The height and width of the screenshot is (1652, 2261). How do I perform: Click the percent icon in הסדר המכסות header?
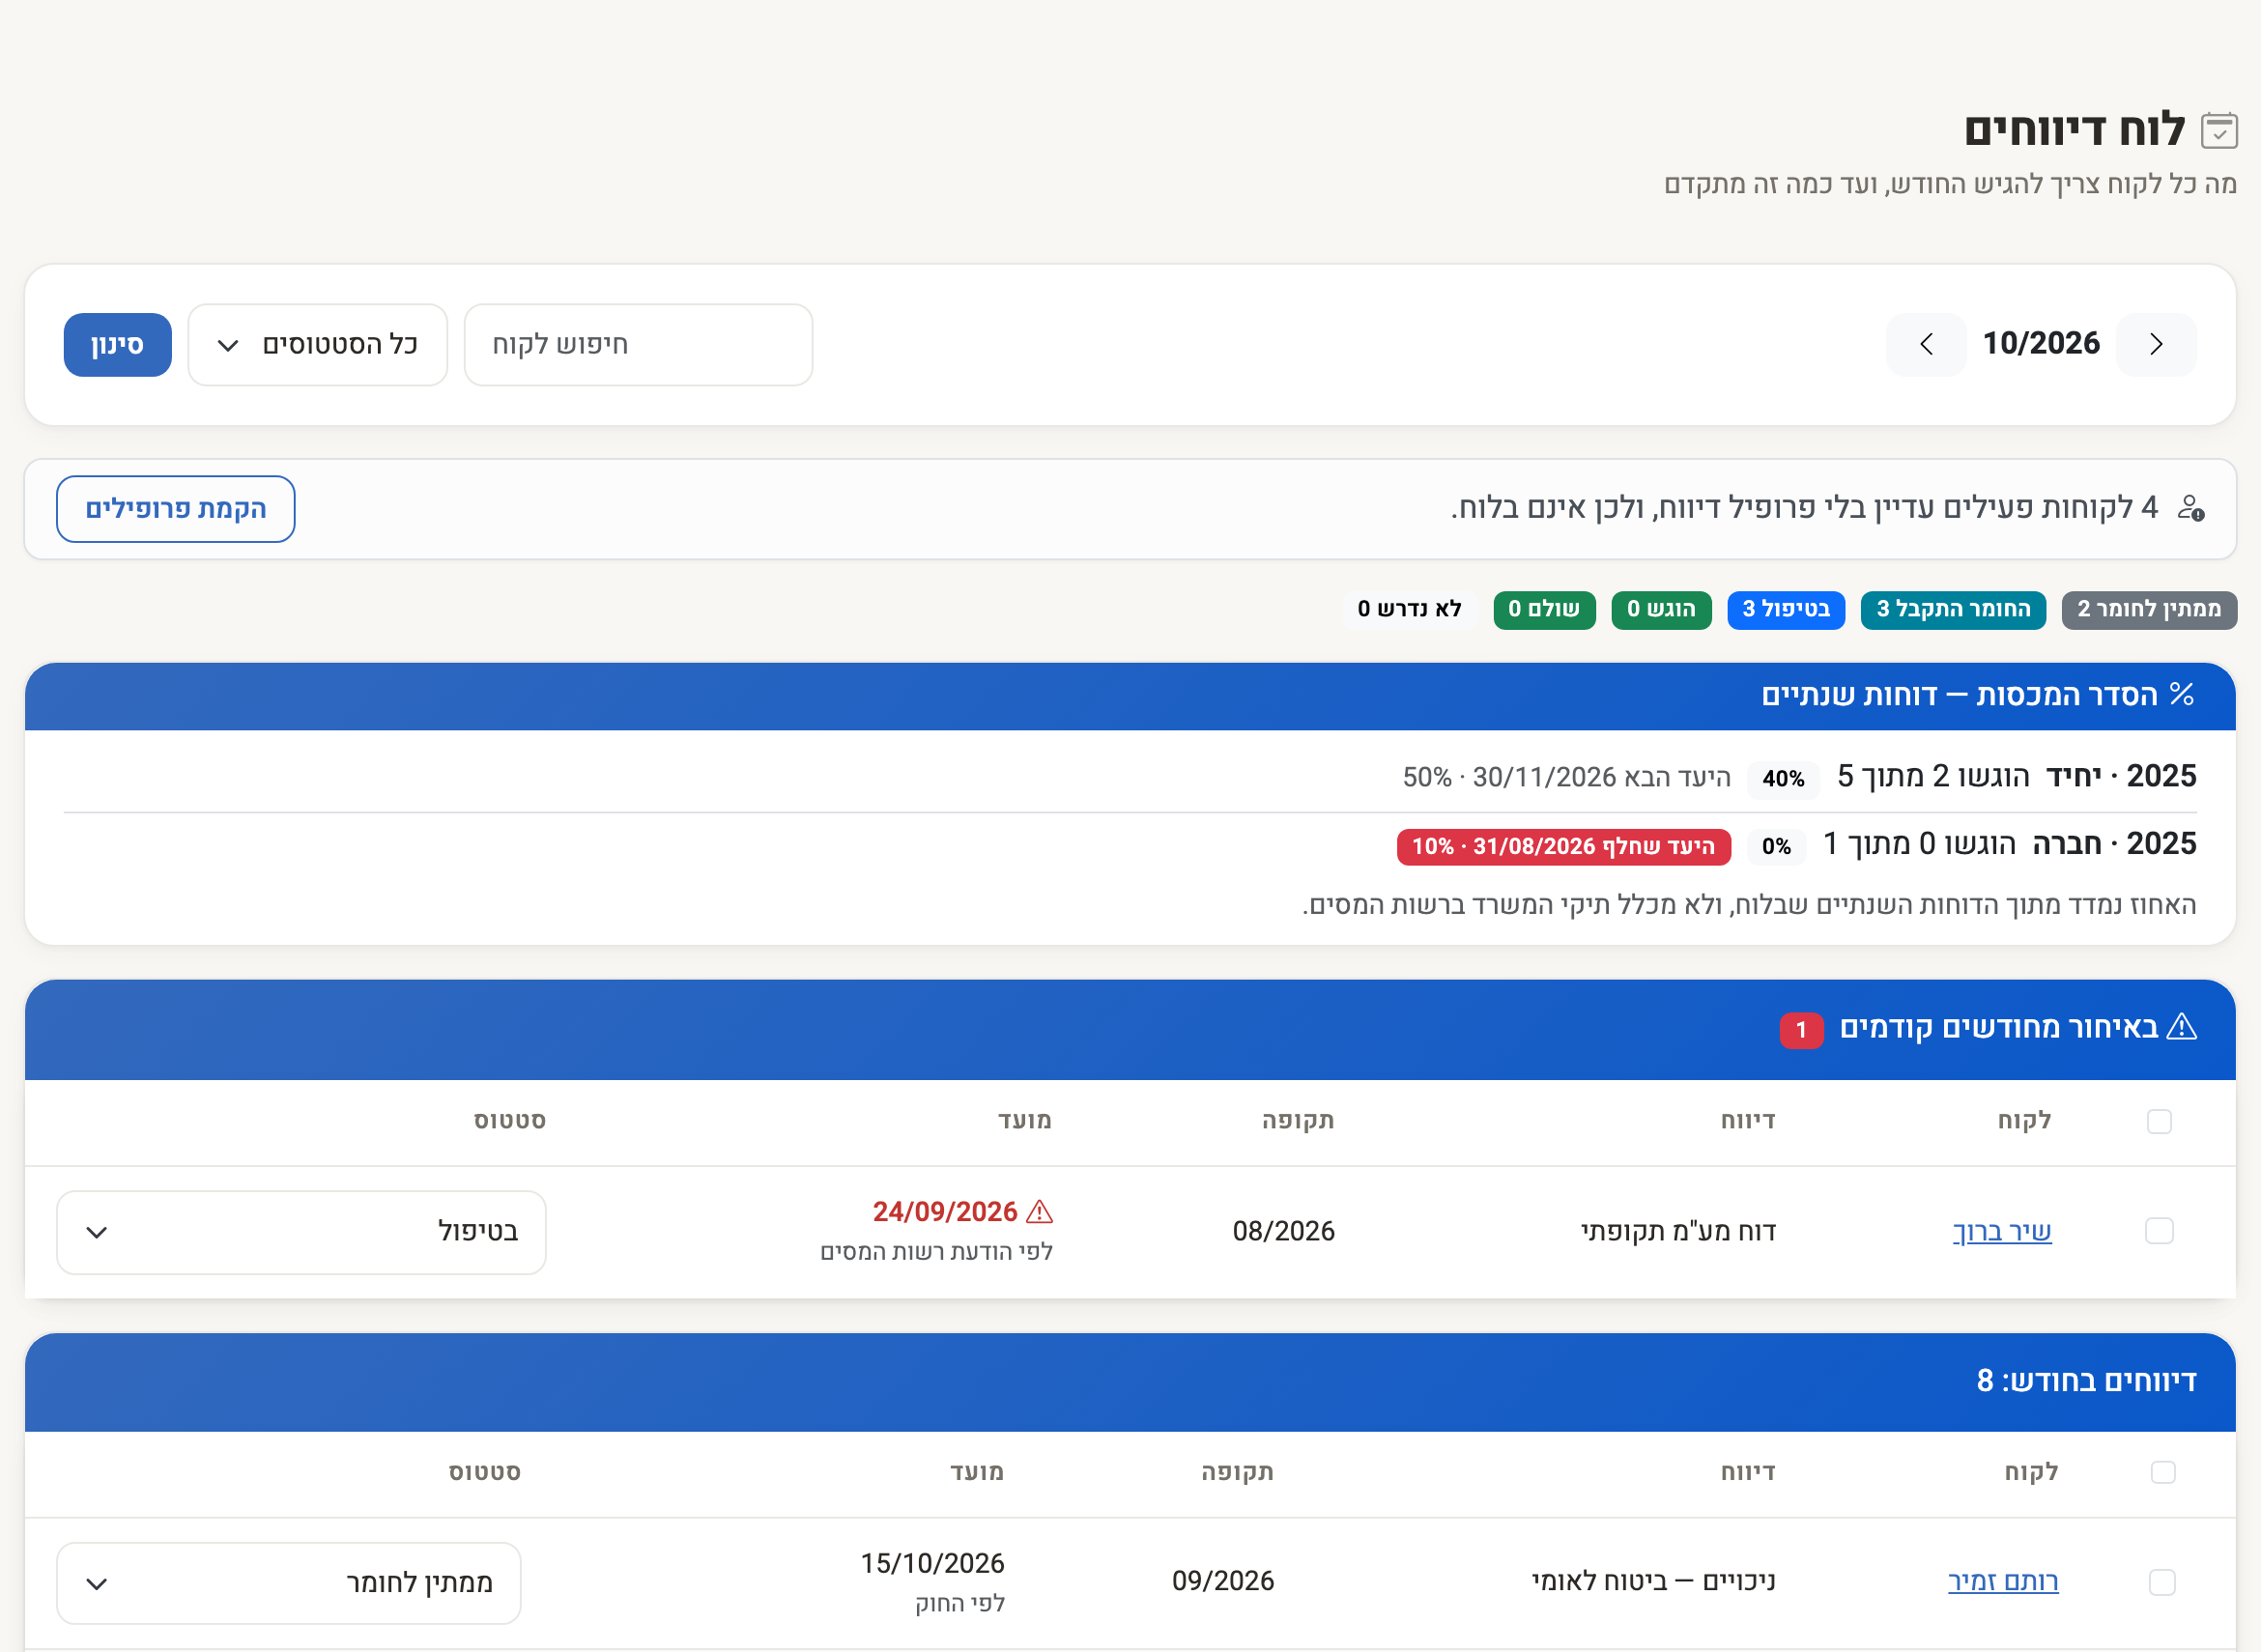tap(2182, 694)
